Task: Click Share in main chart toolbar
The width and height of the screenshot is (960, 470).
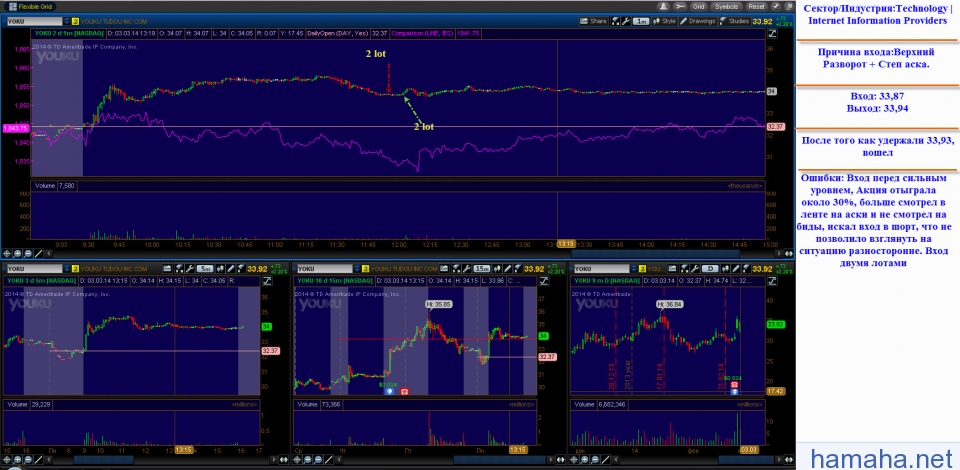Action: click(593, 21)
